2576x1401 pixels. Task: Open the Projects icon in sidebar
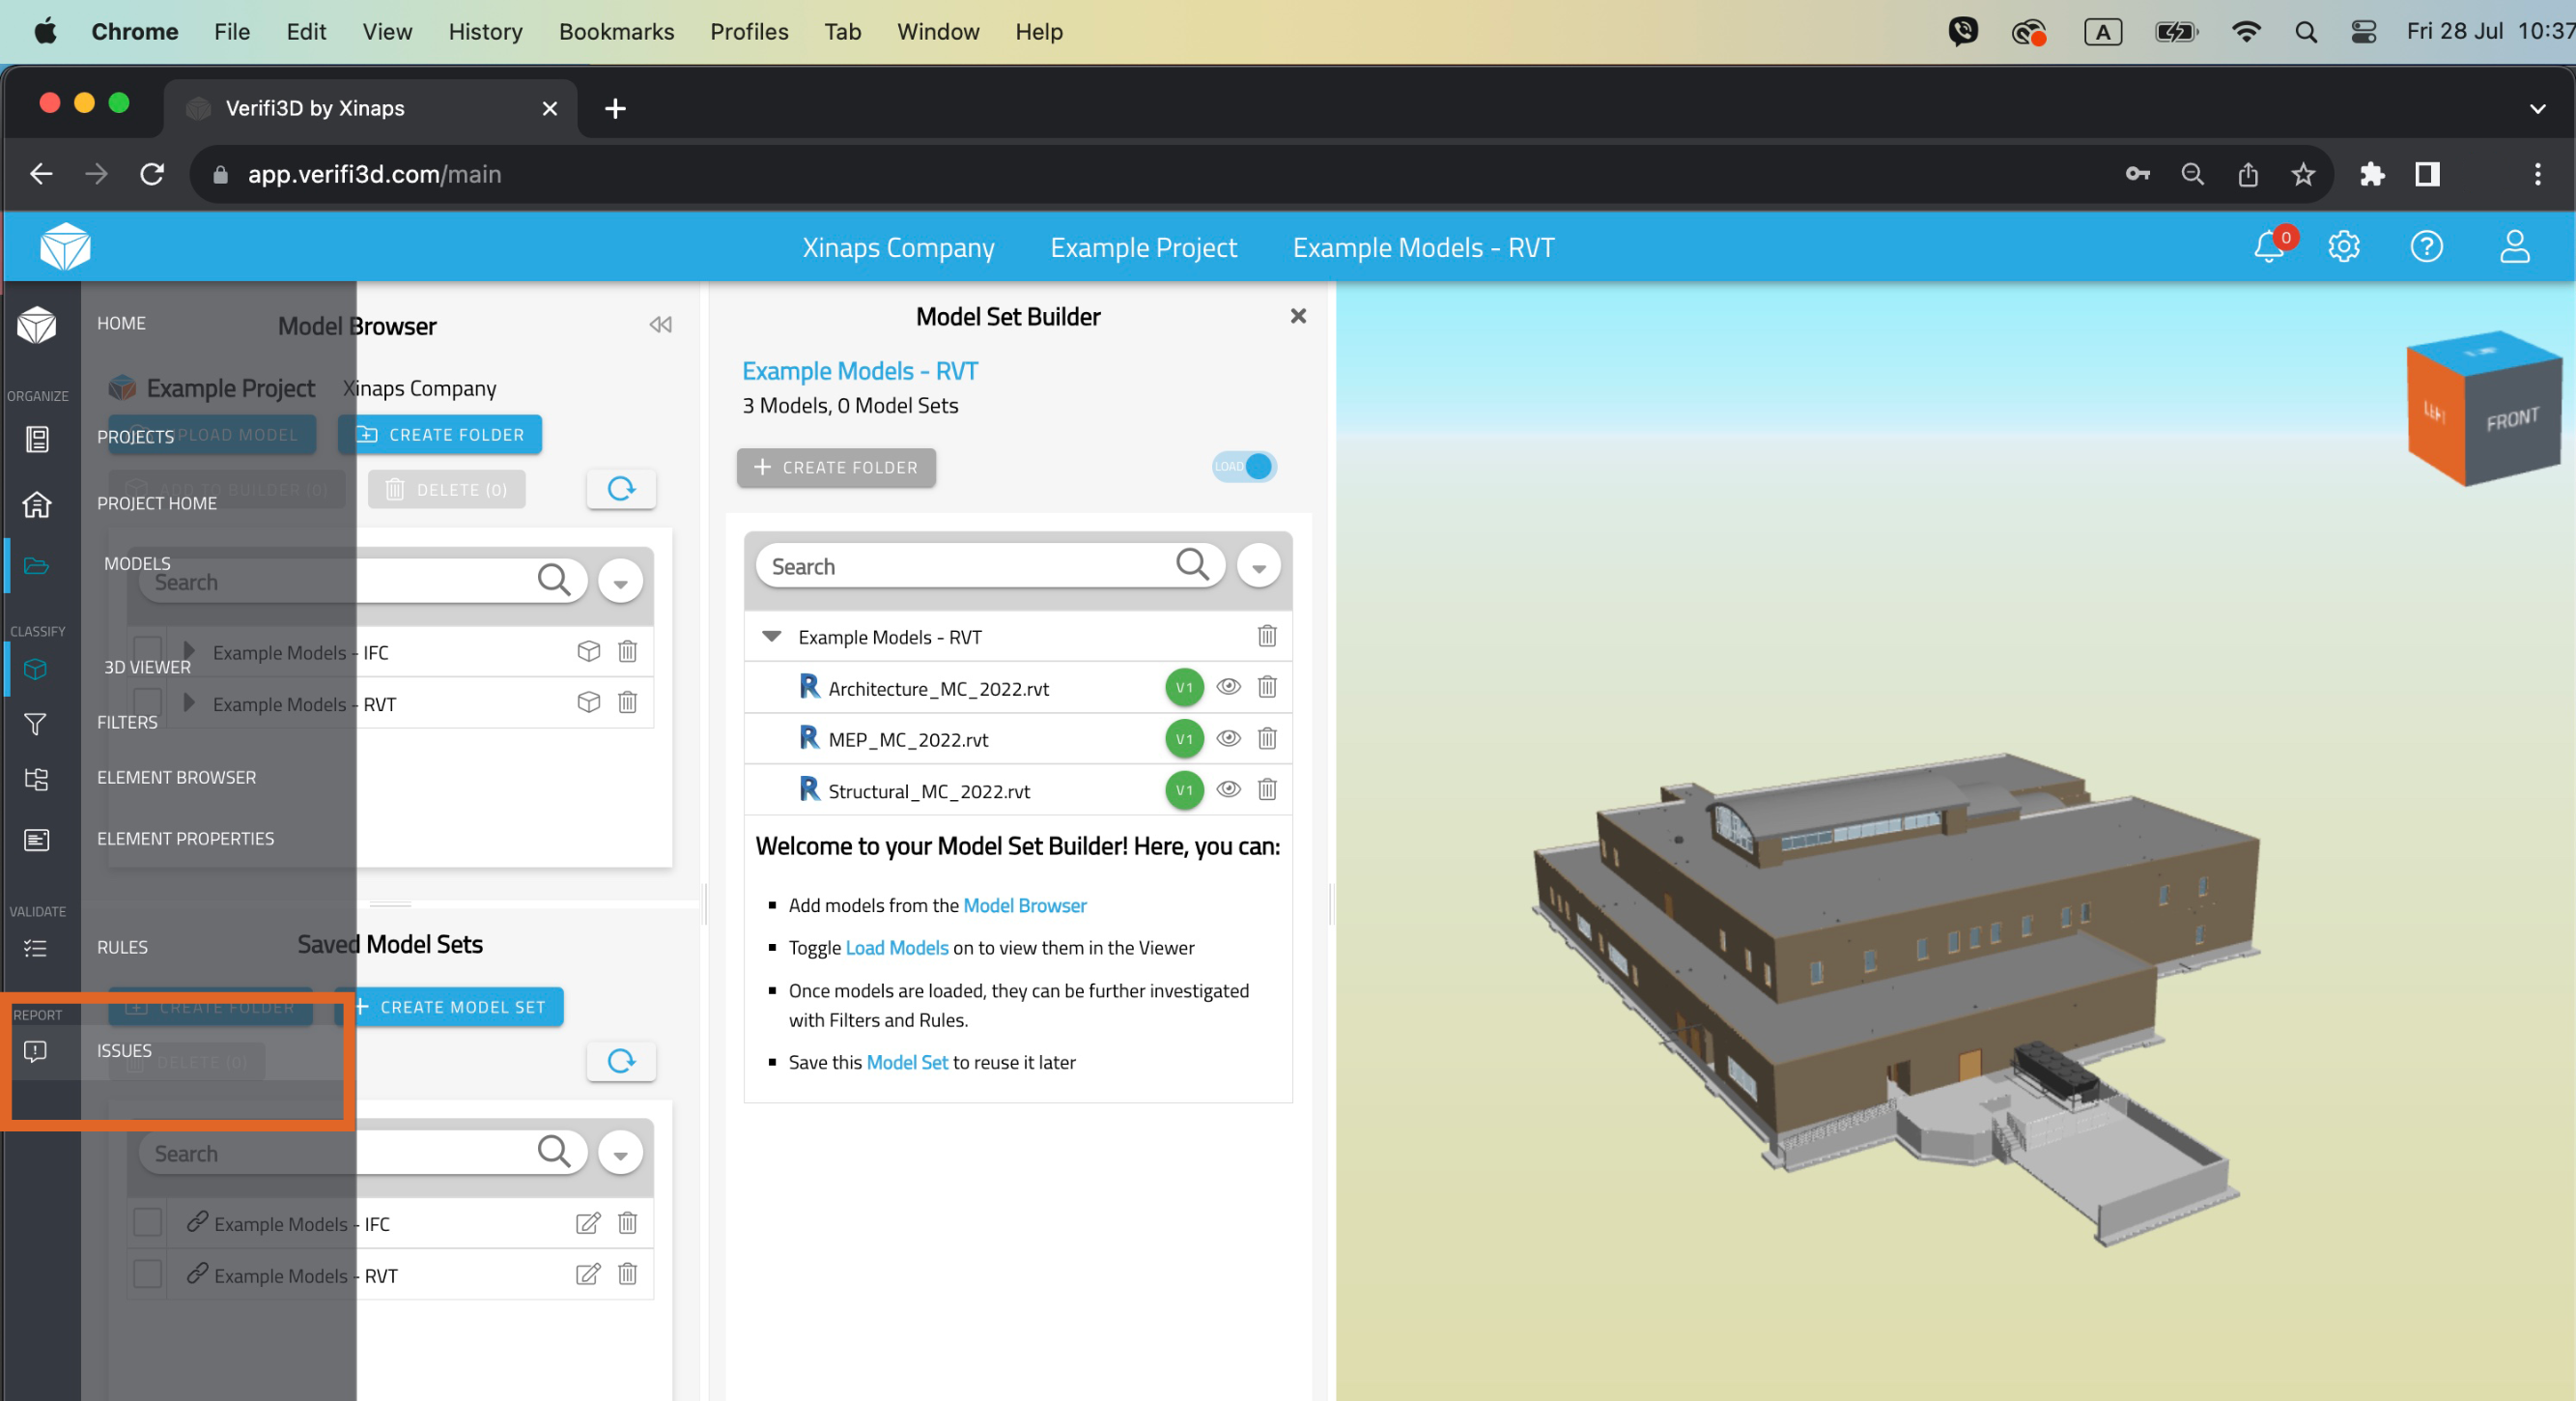(37, 439)
